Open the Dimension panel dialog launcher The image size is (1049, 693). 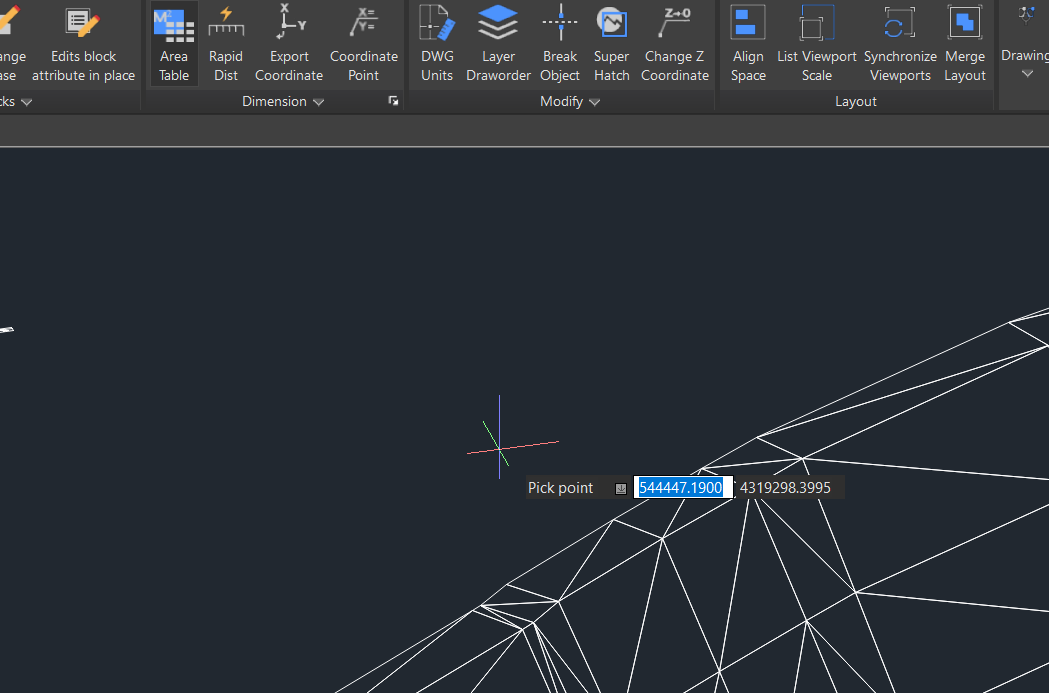[x=394, y=101]
